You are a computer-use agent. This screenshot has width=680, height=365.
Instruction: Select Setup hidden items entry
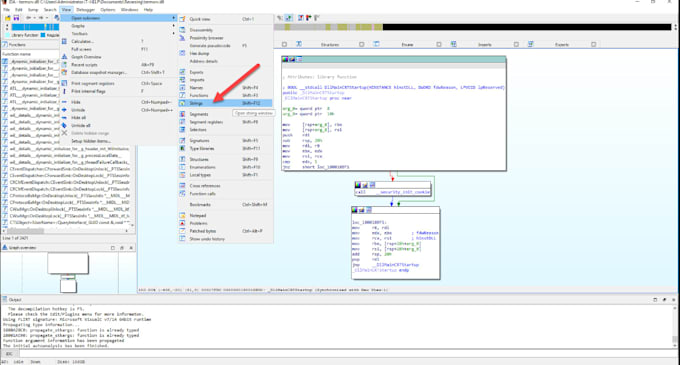coord(118,141)
